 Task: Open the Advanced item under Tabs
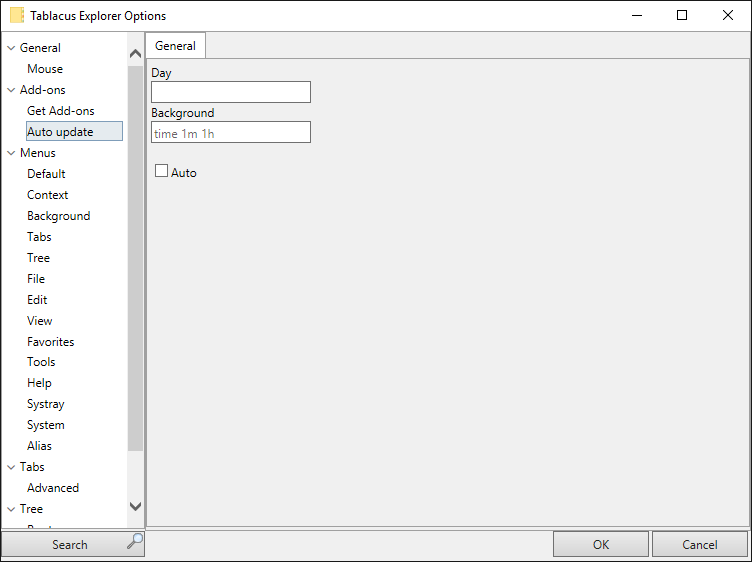pos(53,488)
